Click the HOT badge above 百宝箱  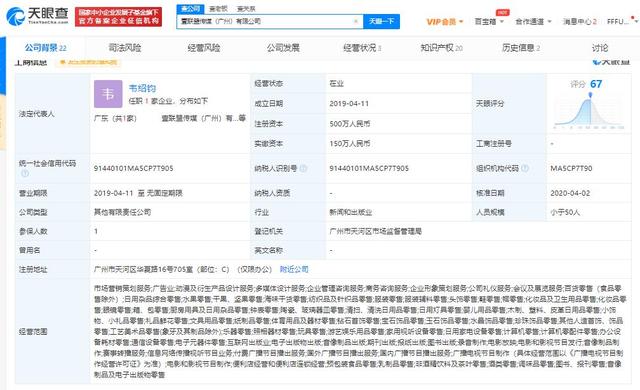(x=502, y=12)
